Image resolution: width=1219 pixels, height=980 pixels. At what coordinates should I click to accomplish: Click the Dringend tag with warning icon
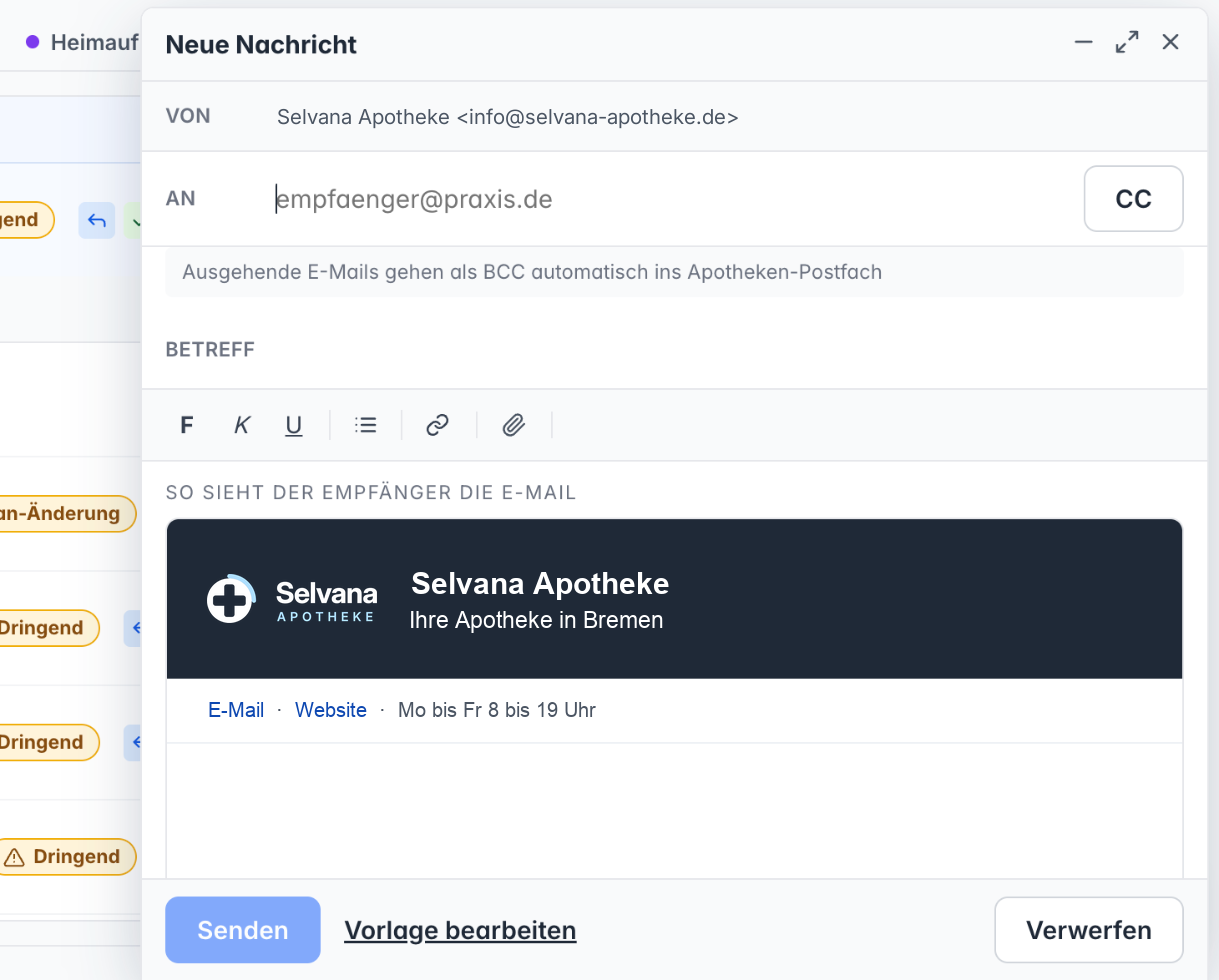coord(66,857)
